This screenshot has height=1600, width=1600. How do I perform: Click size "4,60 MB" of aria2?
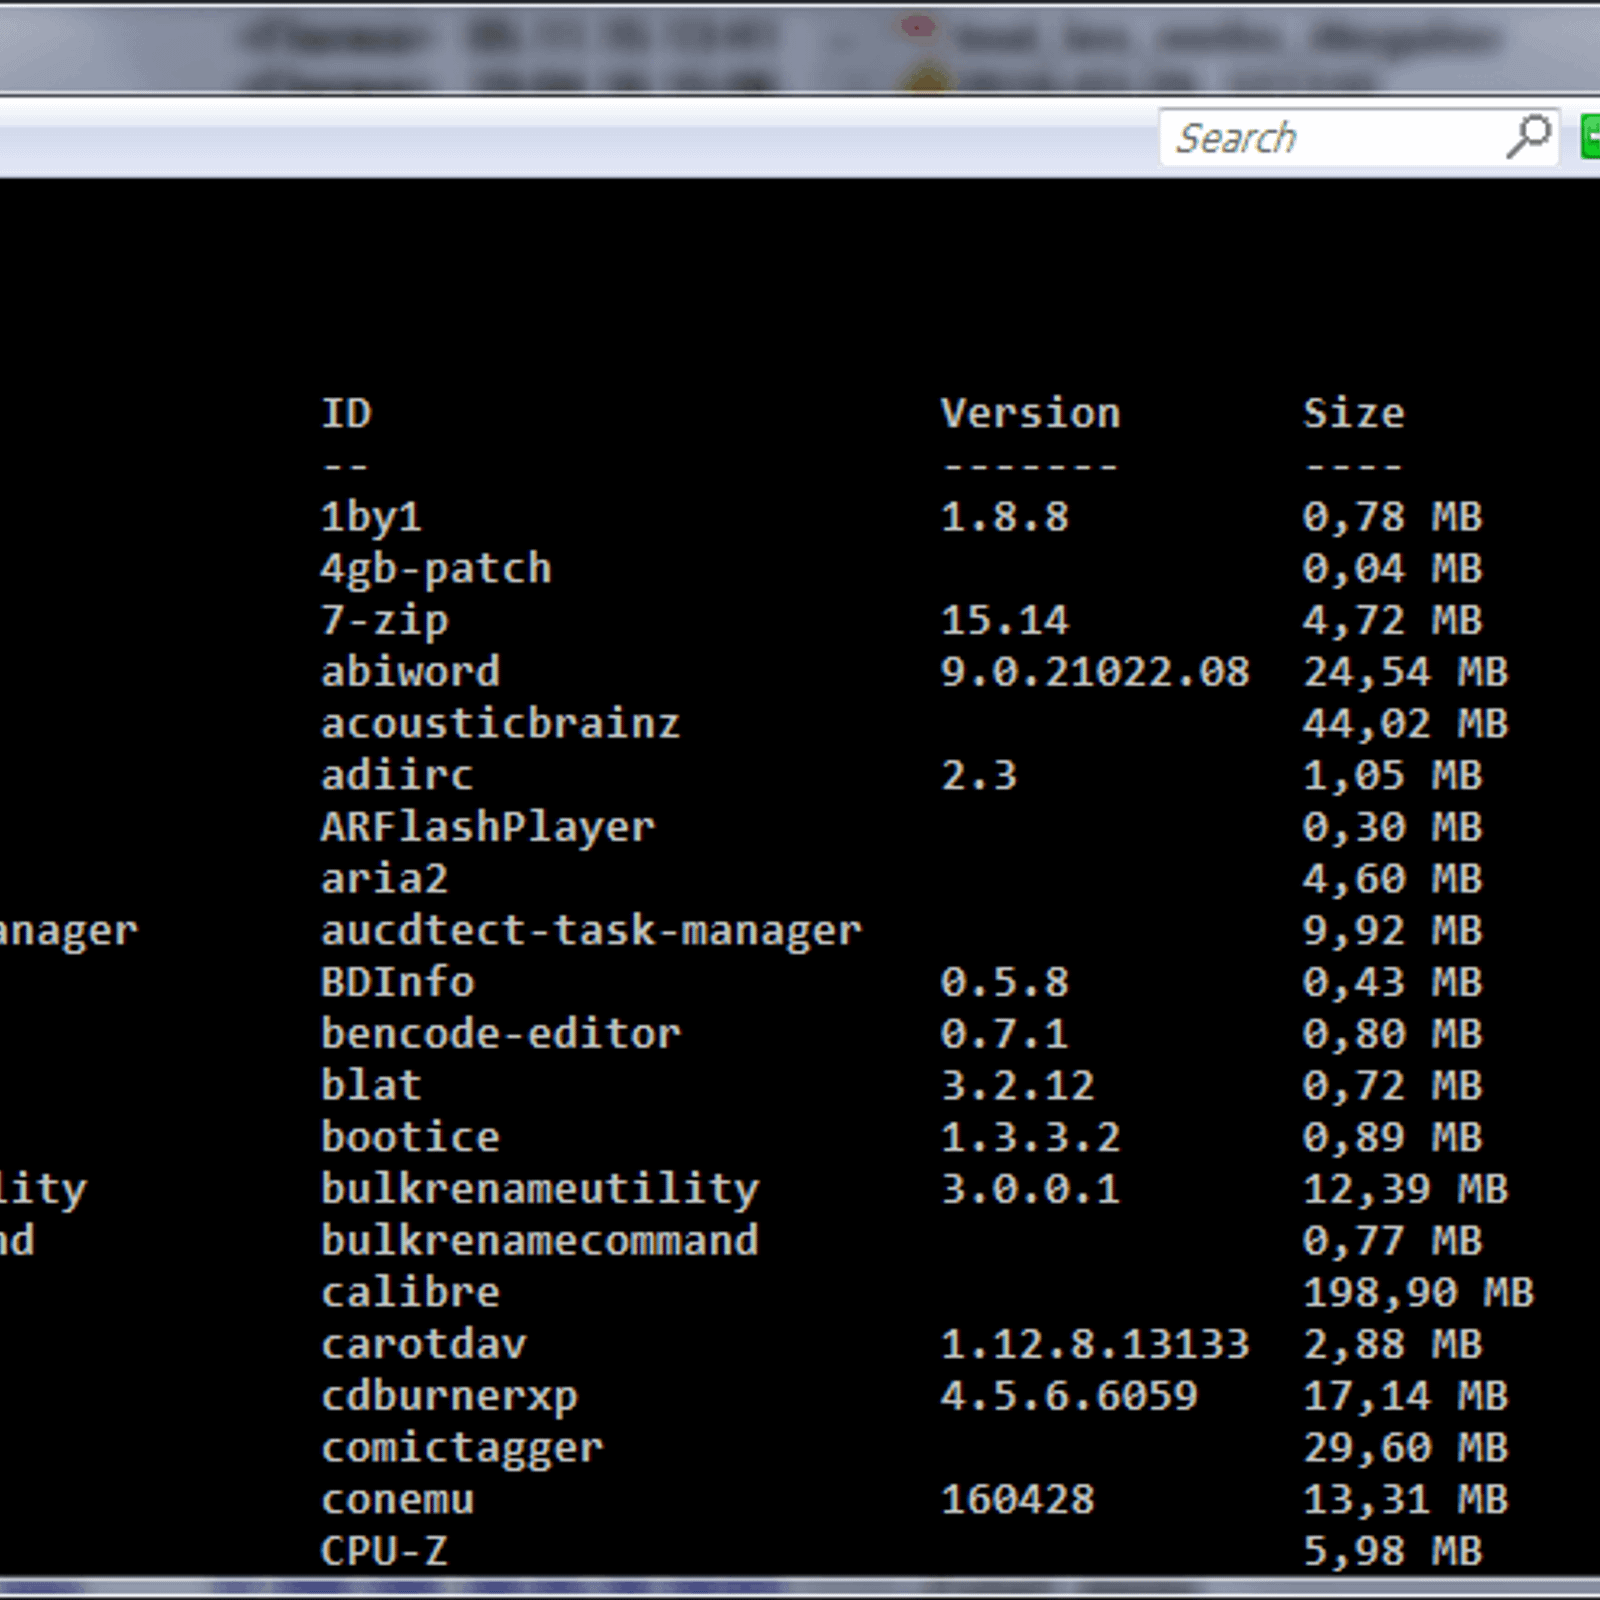[x=1392, y=879]
